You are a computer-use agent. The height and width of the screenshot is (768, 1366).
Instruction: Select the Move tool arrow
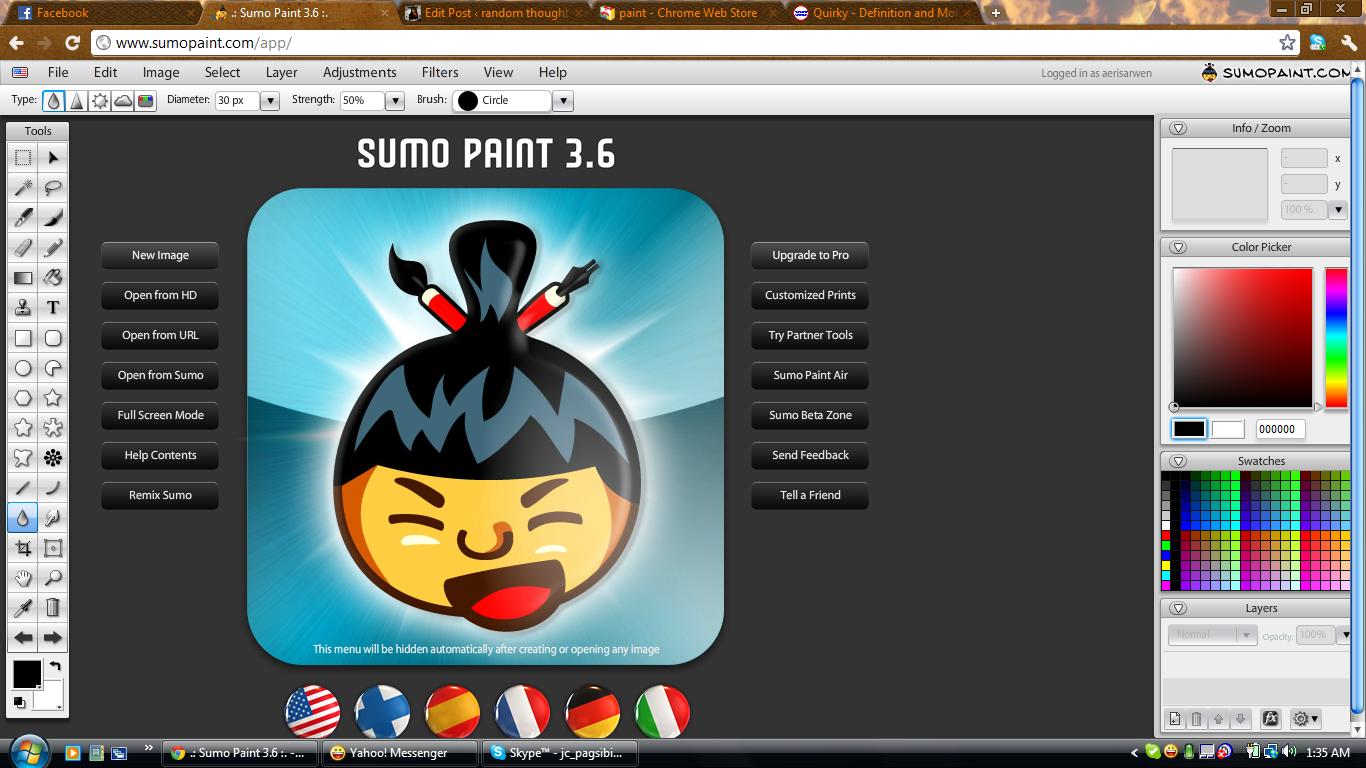(53, 158)
